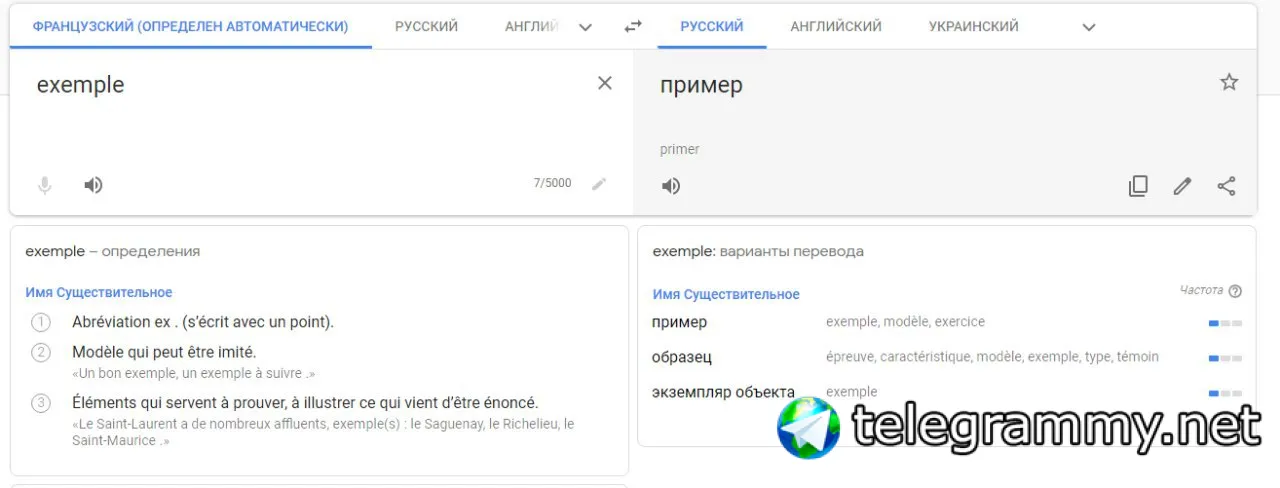Listen to source text exemple
This screenshot has height=488, width=1280.
point(93,185)
